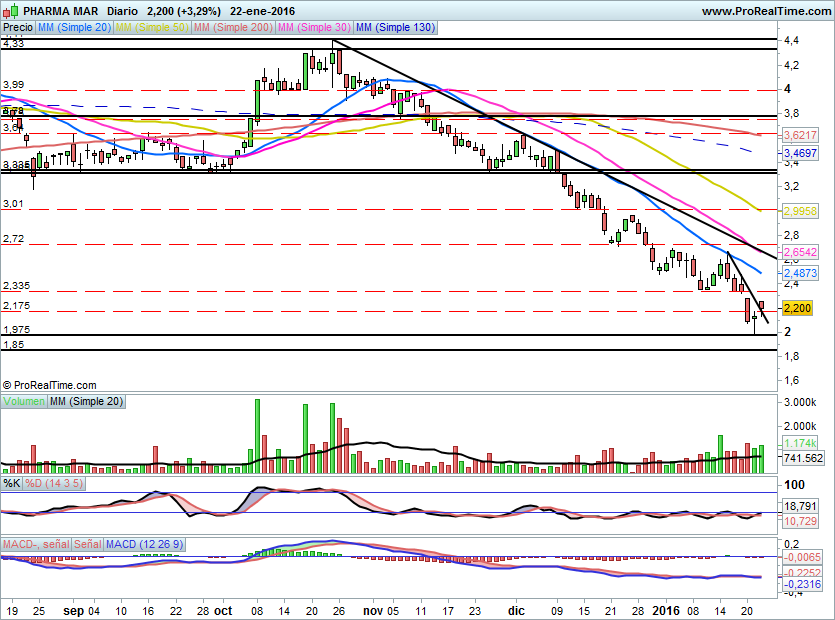Select the Volumen panel label
This screenshot has height=620, width=835.
point(24,401)
